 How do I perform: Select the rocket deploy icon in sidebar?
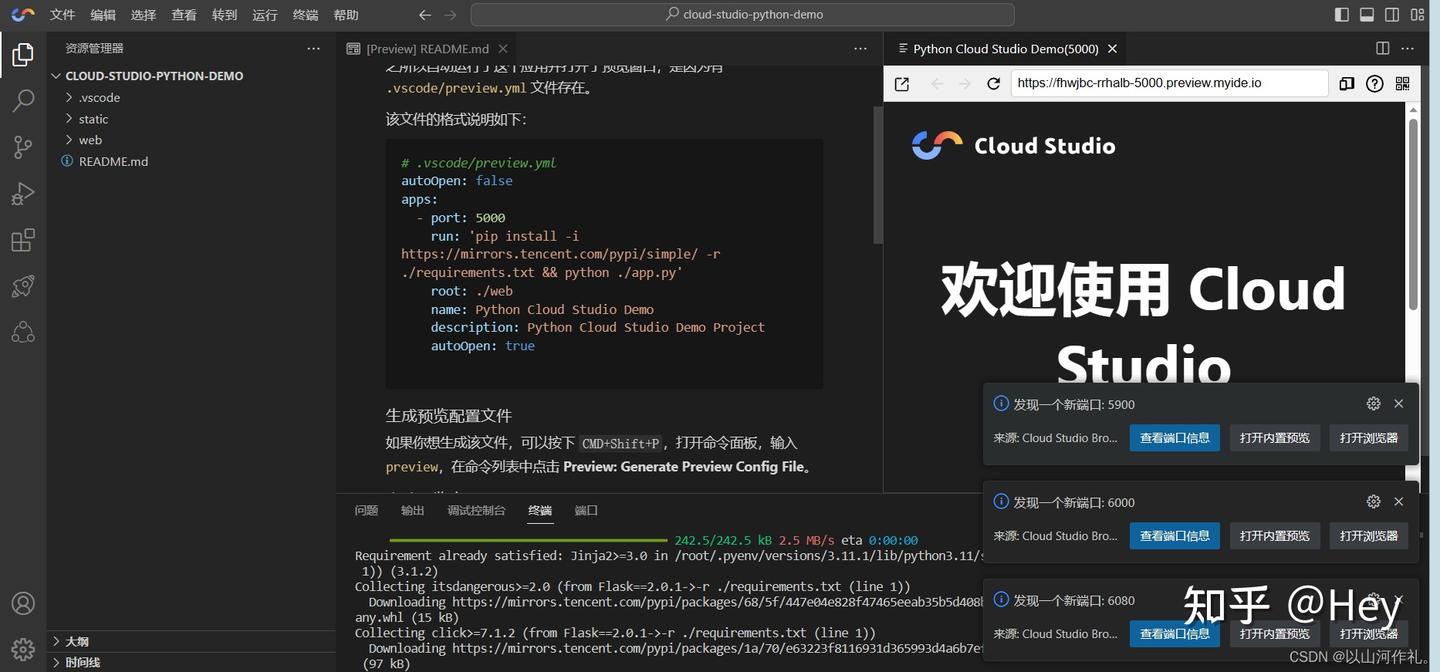click(x=22, y=286)
